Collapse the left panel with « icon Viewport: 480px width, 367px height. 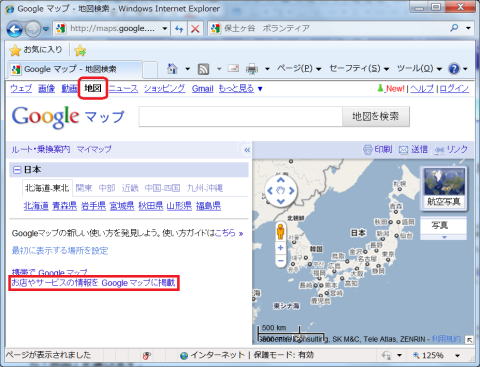pos(247,150)
